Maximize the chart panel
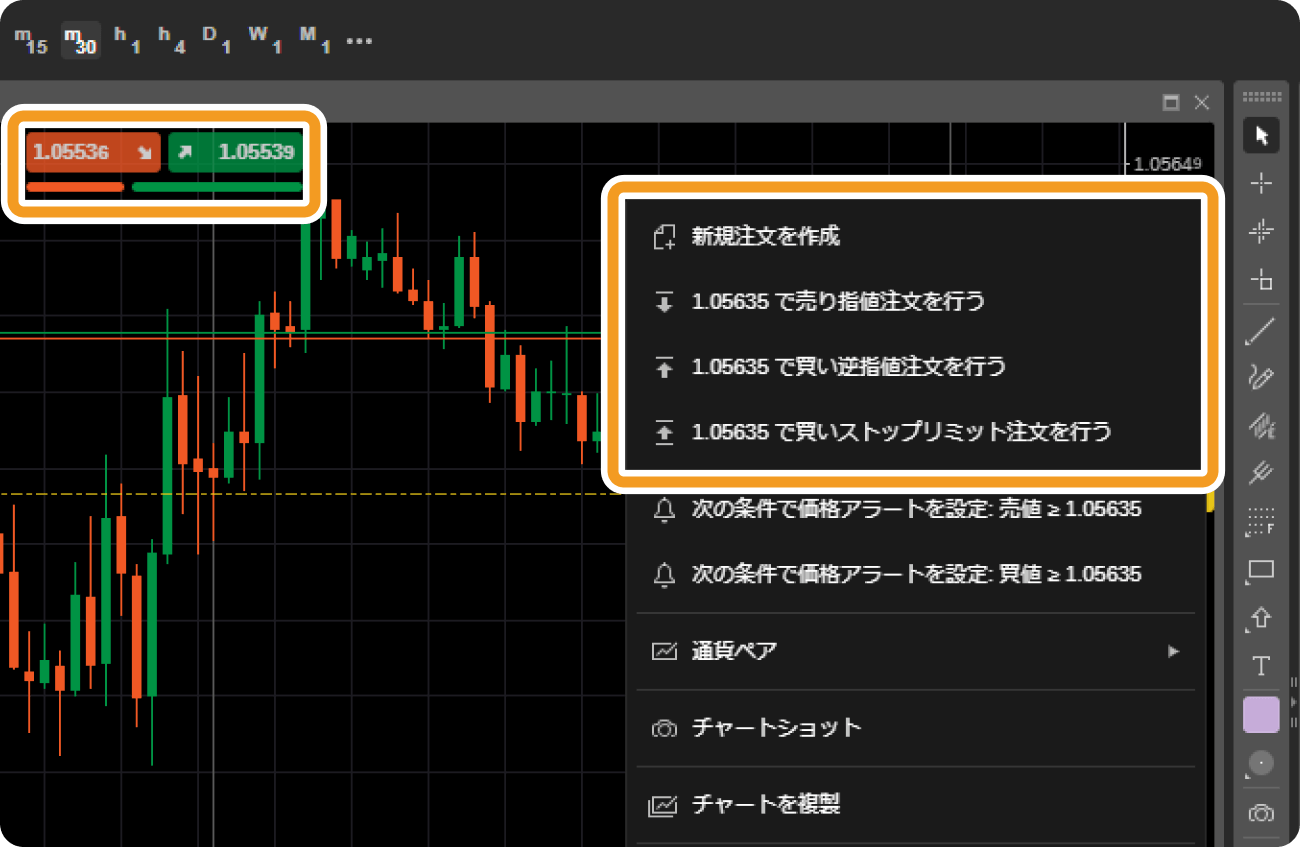Image resolution: width=1300 pixels, height=847 pixels. (x=1171, y=102)
